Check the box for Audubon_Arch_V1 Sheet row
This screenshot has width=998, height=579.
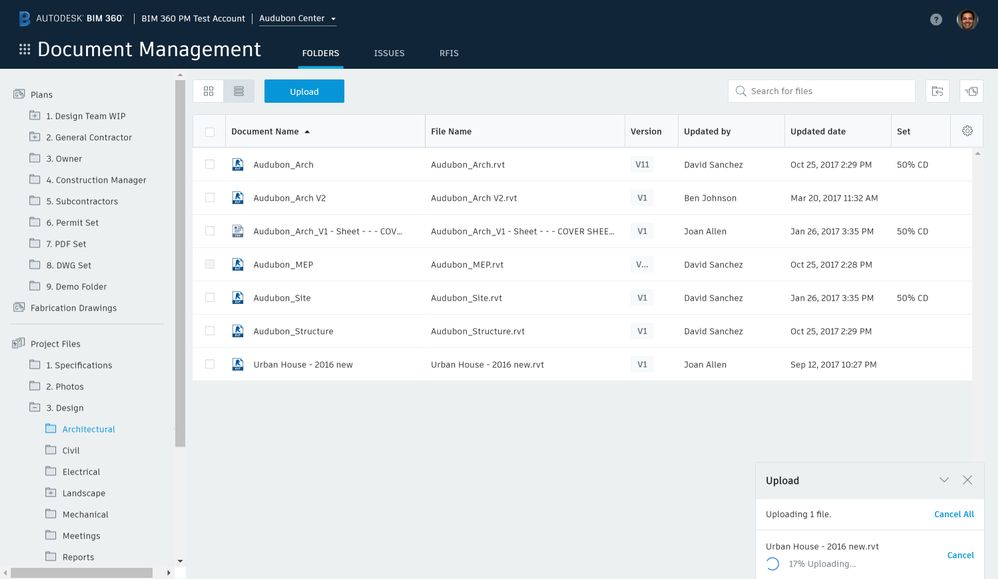(209, 231)
